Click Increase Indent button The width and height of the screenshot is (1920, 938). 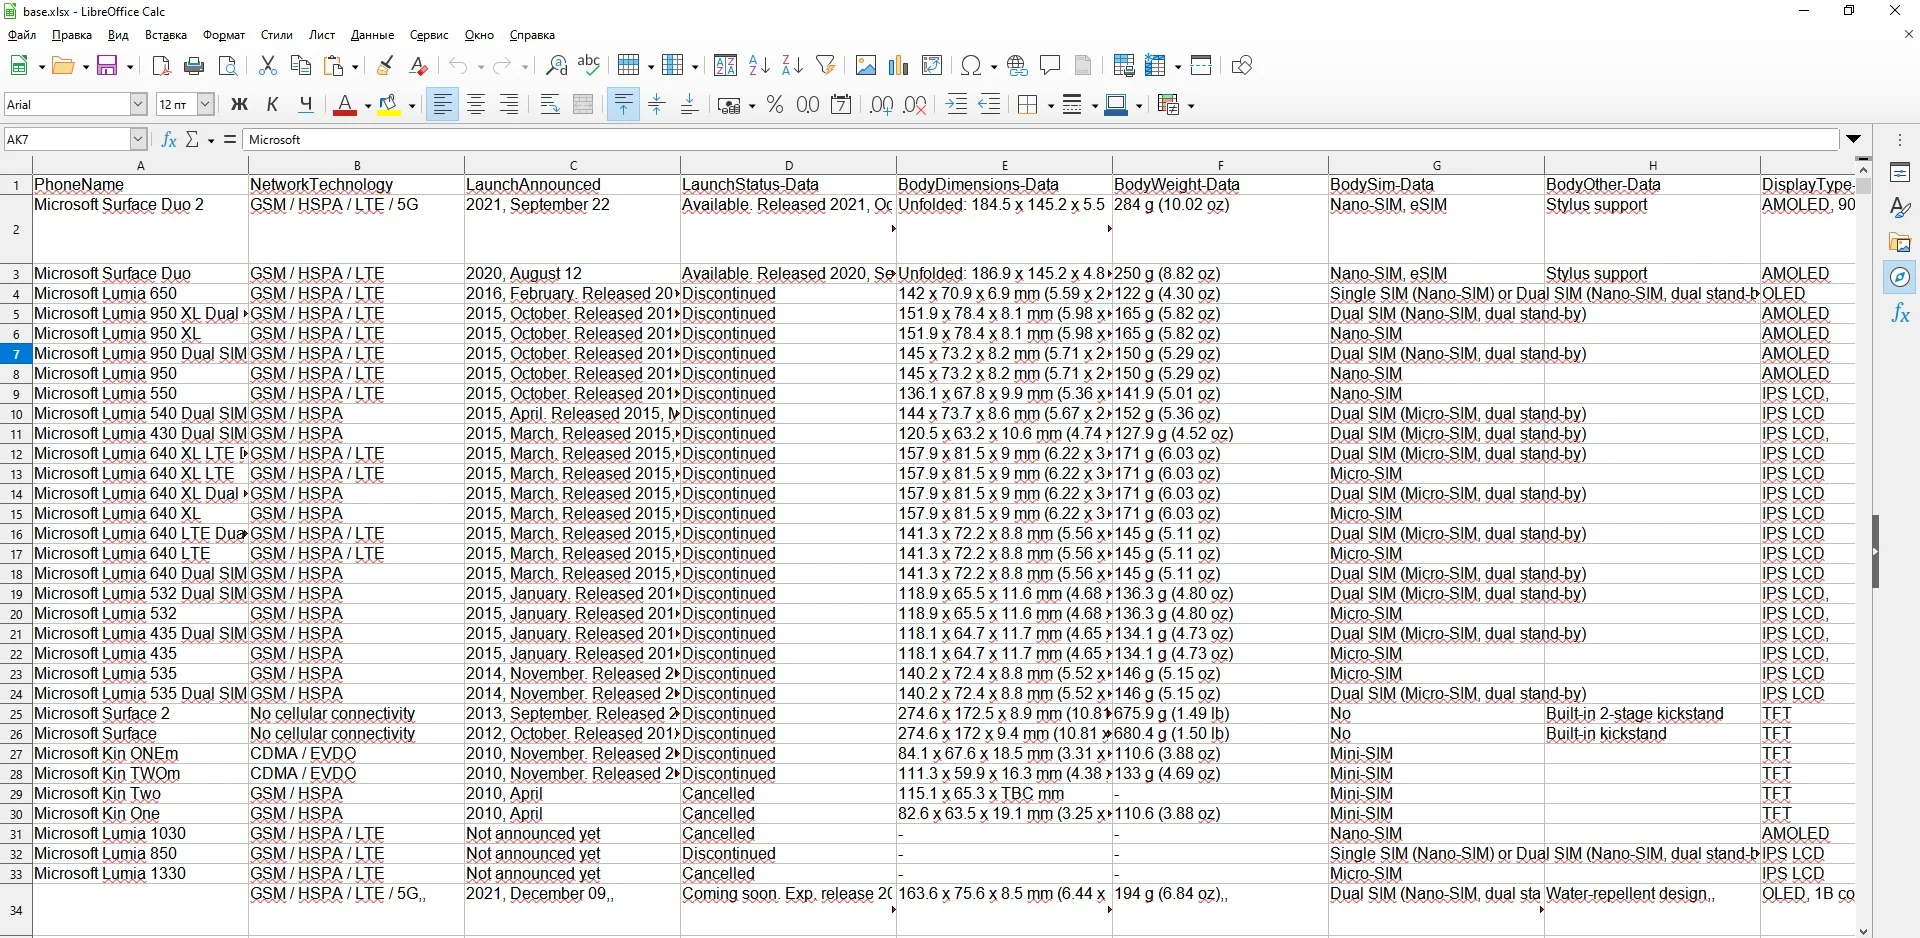[957, 105]
